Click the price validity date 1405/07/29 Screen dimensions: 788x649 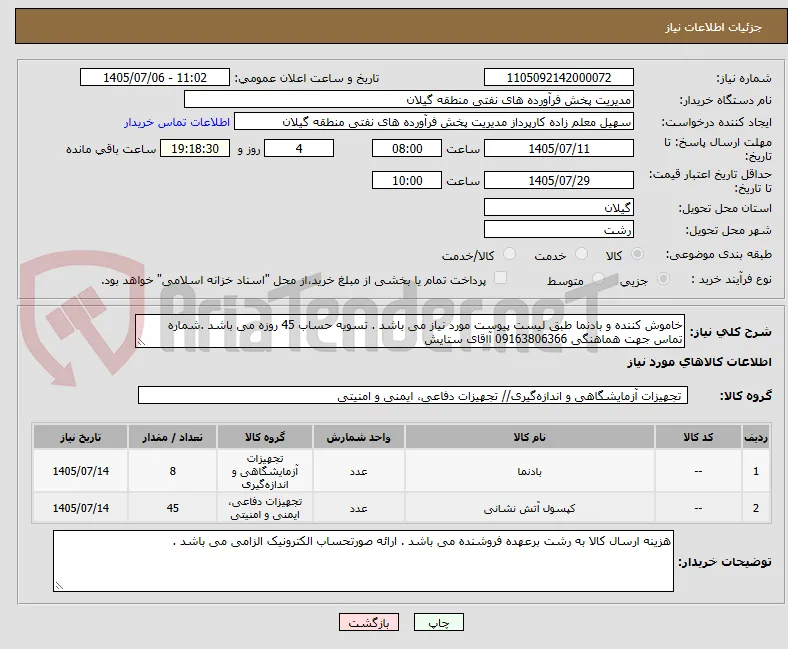pos(559,180)
